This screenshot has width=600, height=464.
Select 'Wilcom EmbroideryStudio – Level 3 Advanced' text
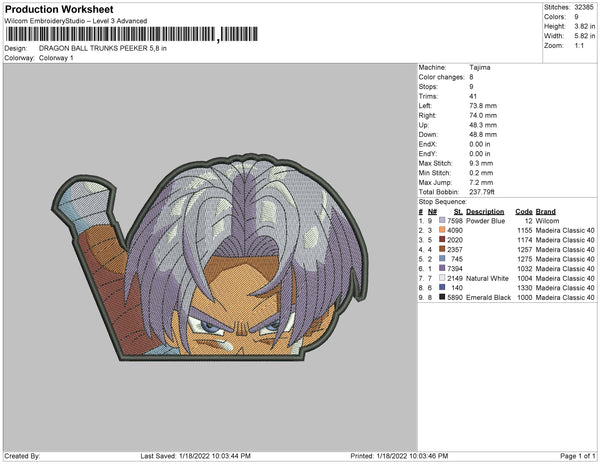coord(76,21)
